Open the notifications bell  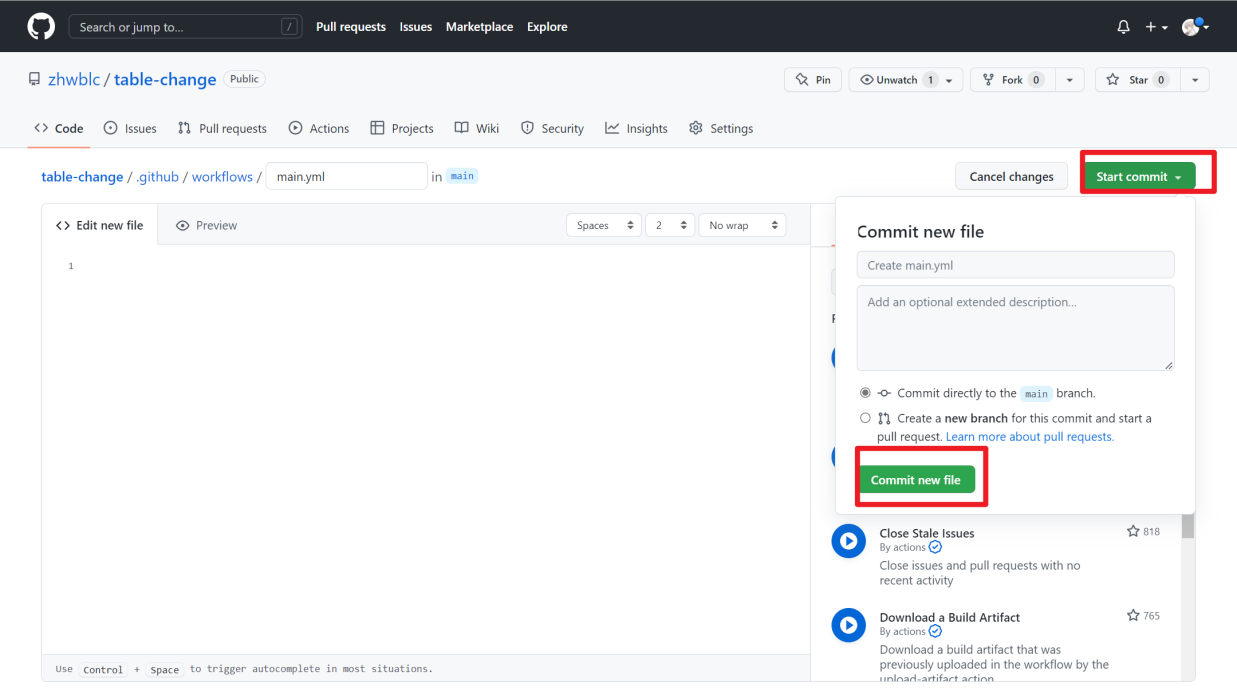point(1123,27)
